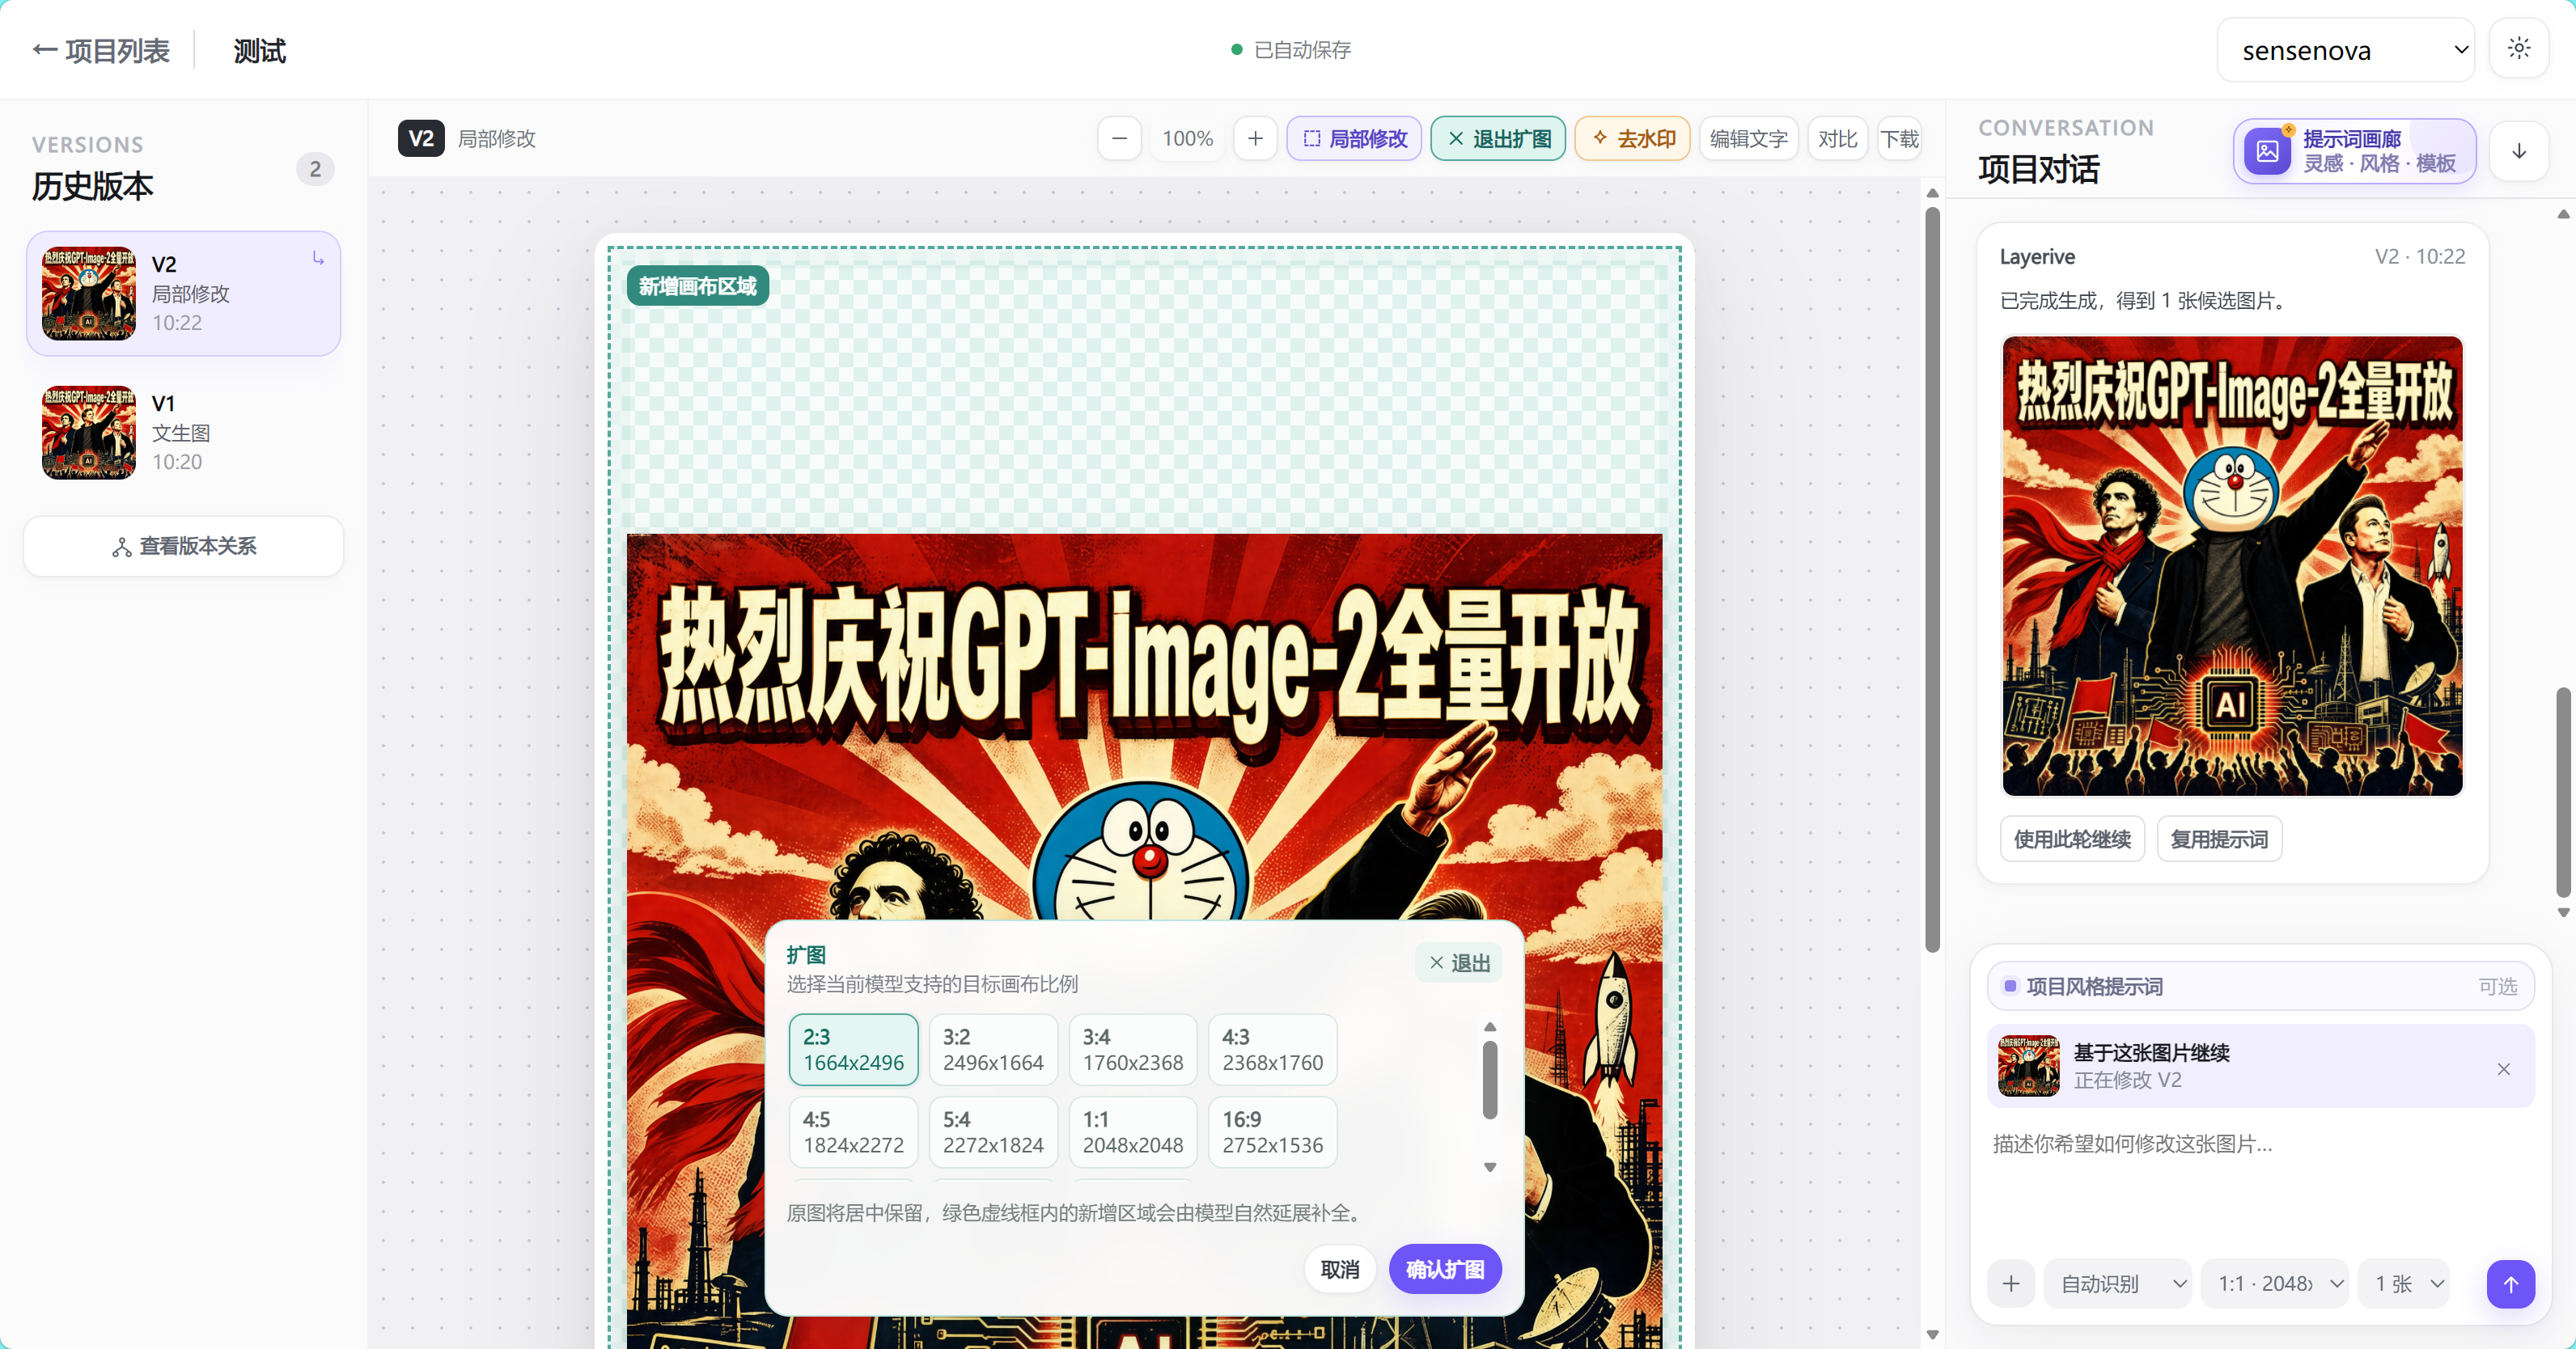
Task: Click the ratio list scrollbar thumb
Action: point(1489,1079)
